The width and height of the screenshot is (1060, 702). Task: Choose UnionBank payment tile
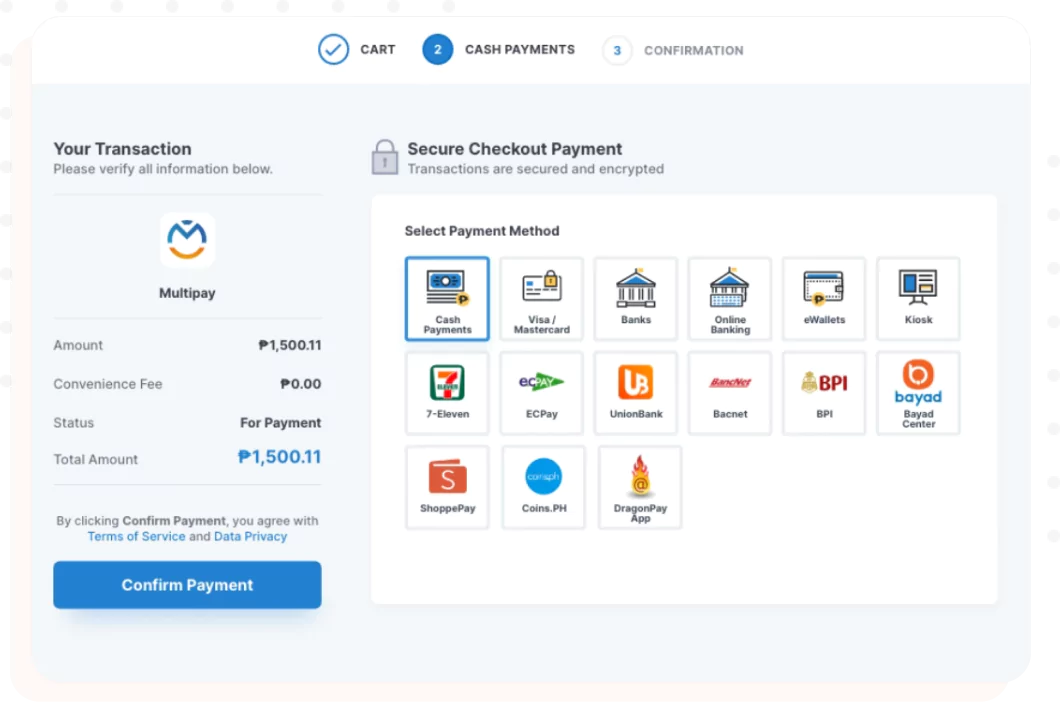[635, 393]
